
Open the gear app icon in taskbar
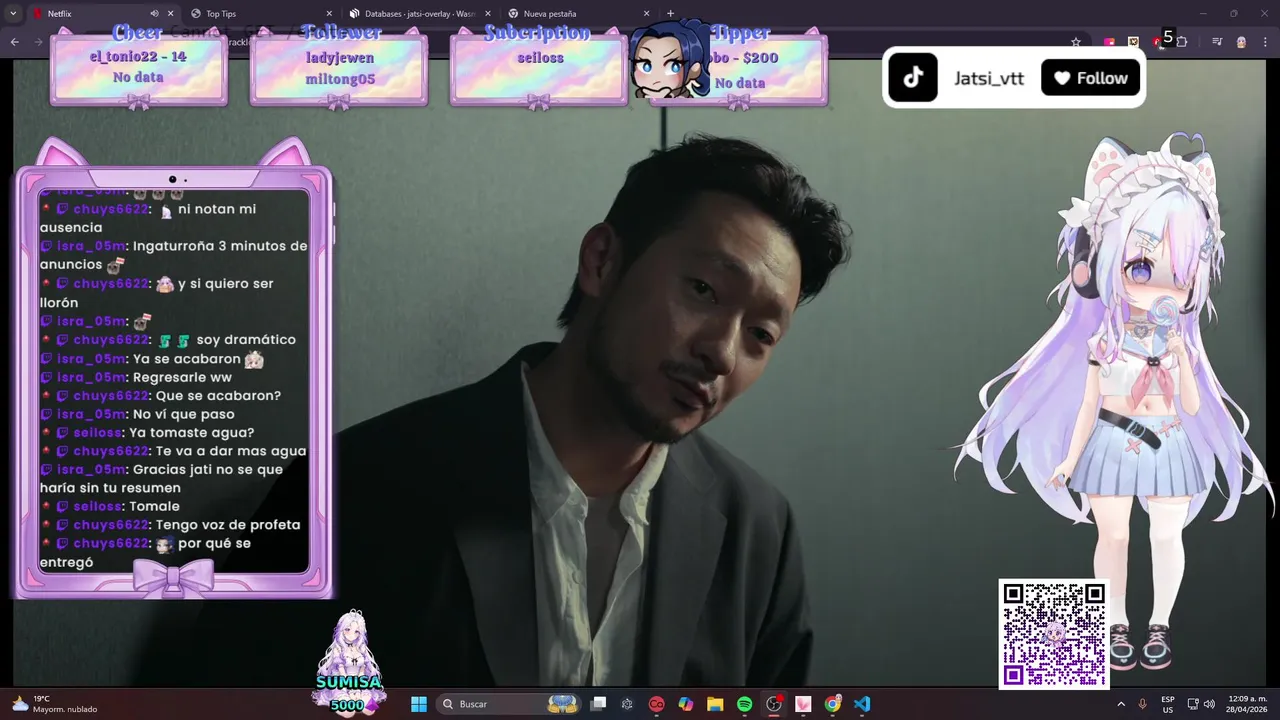(x=627, y=704)
